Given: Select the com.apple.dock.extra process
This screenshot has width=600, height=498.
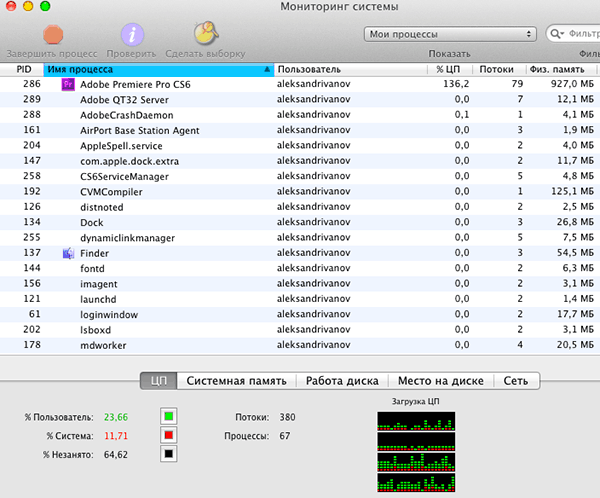Looking at the screenshot, I should click(129, 161).
